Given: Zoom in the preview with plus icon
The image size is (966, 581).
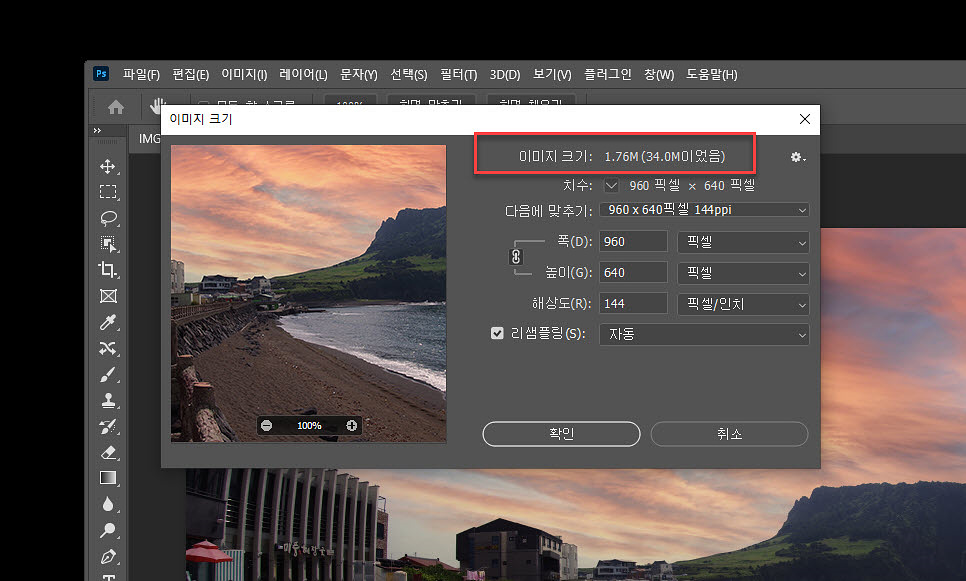Looking at the screenshot, I should click(x=352, y=426).
